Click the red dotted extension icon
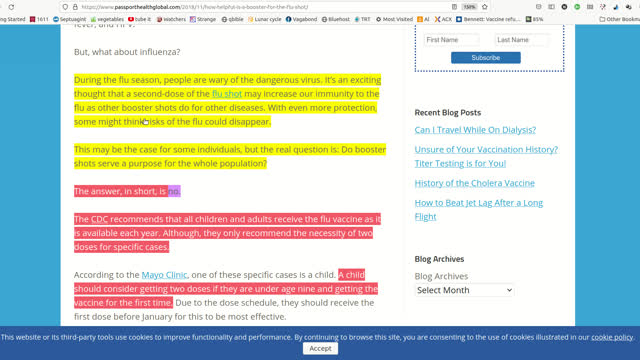 click(x=603, y=7)
